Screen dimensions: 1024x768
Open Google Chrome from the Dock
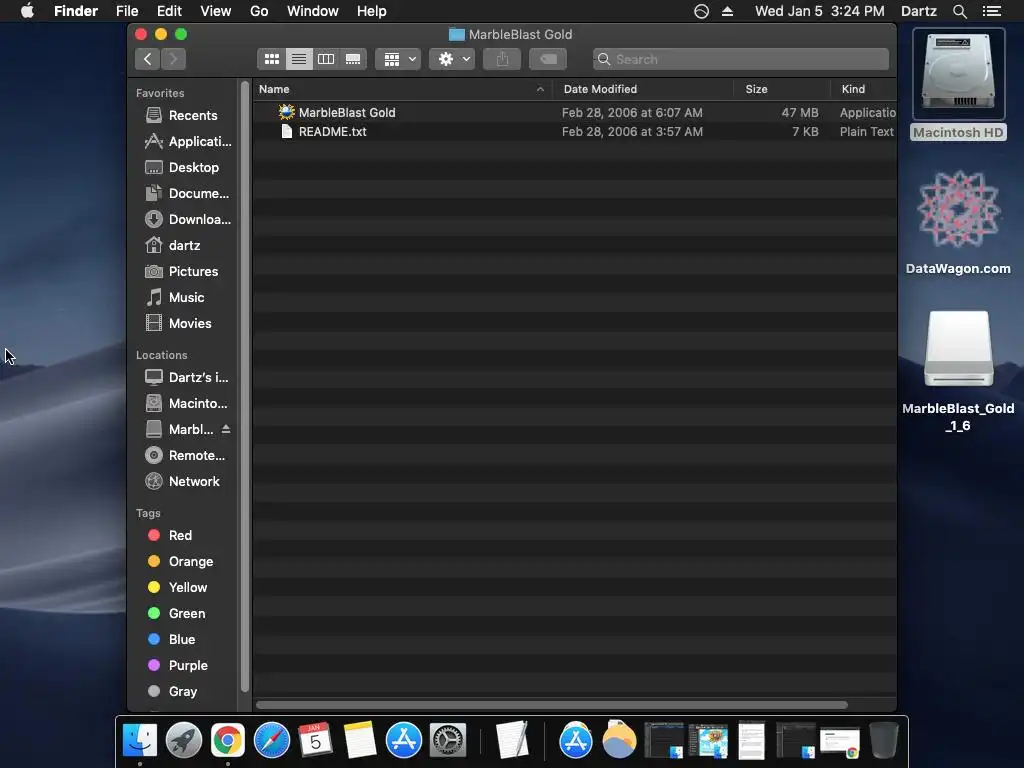pyautogui.click(x=227, y=741)
